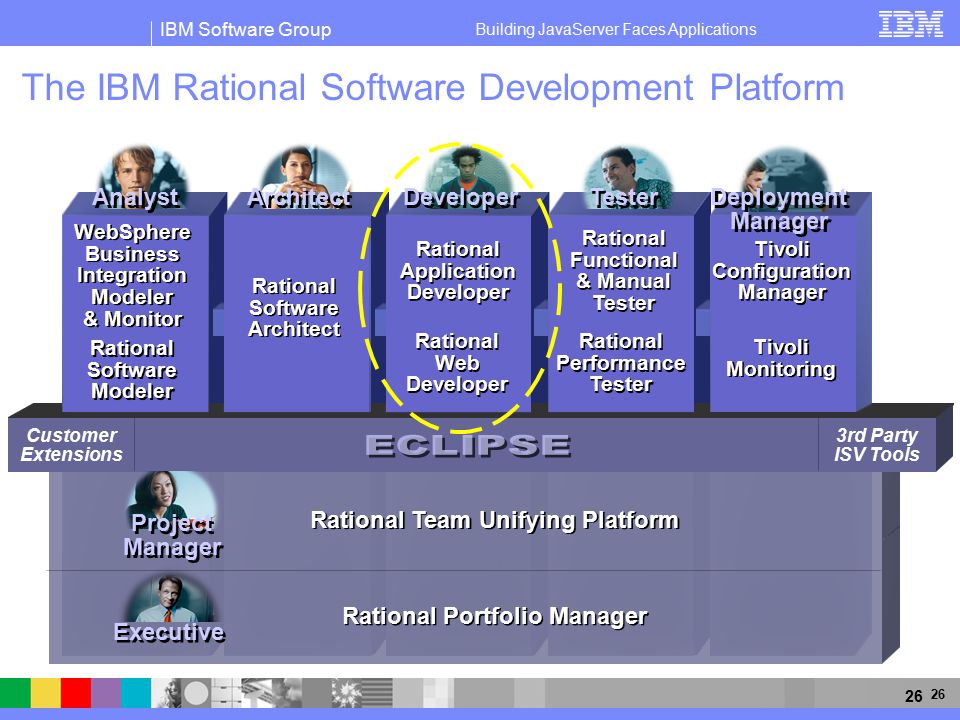Select 'Building JavaServer Faces Applications' header text
Screen dimensions: 960x720
click(x=616, y=29)
